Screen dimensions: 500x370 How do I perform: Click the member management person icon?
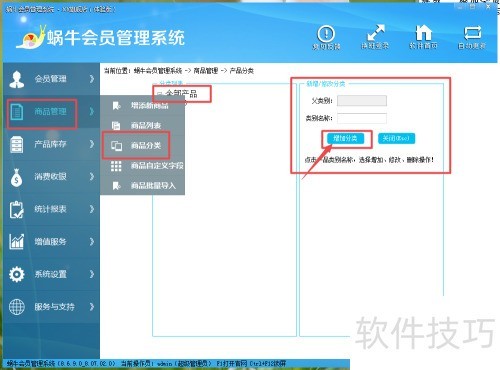pos(17,79)
